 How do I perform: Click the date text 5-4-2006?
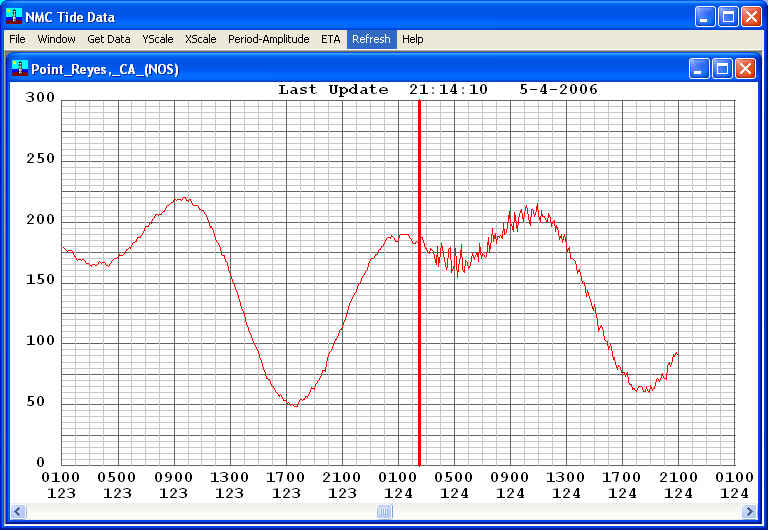tap(559, 90)
